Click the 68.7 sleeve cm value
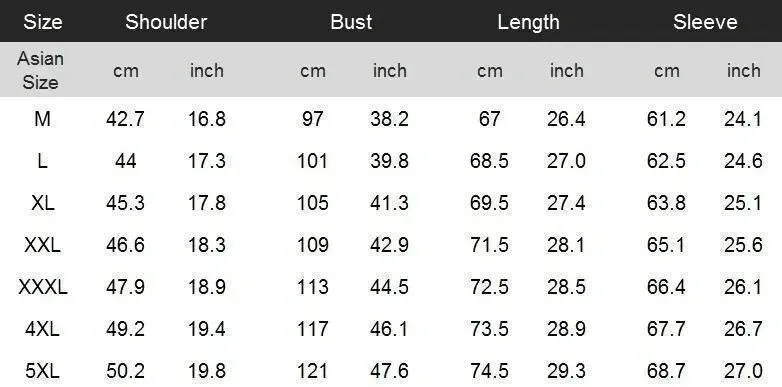This screenshot has width=782, height=387. click(666, 371)
